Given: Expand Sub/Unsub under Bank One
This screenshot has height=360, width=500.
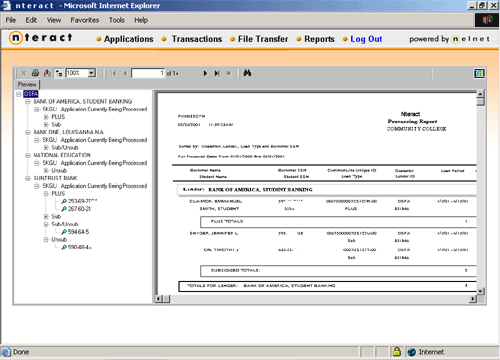Looking at the screenshot, I should pos(46,148).
